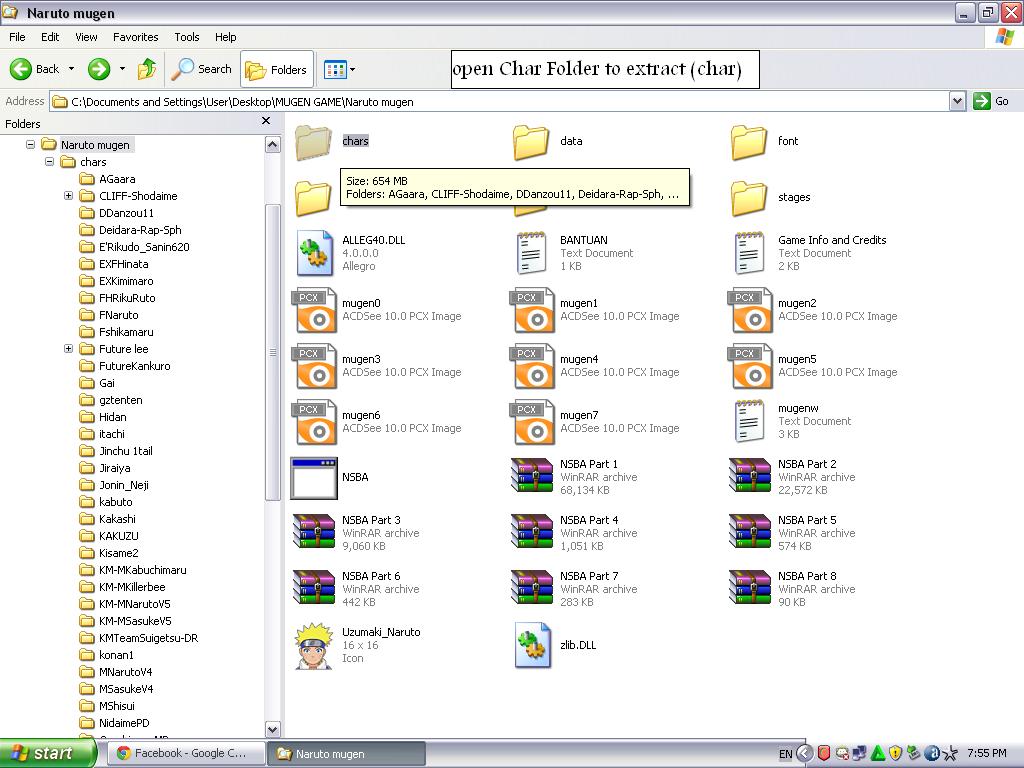Expand the Future lee folder node

pos(68,349)
